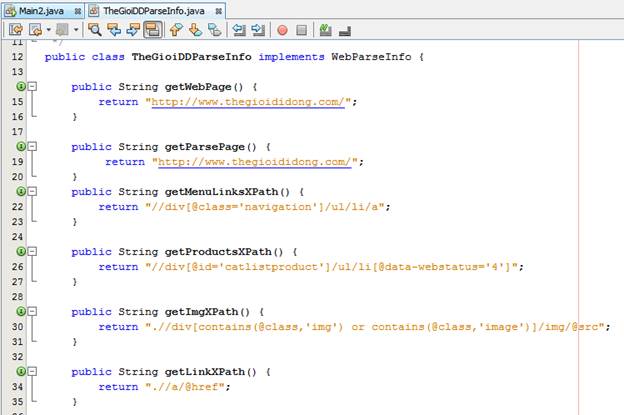This screenshot has height=415, width=624.
Task: Collapse the getImgXPath method fold
Action: point(33,312)
